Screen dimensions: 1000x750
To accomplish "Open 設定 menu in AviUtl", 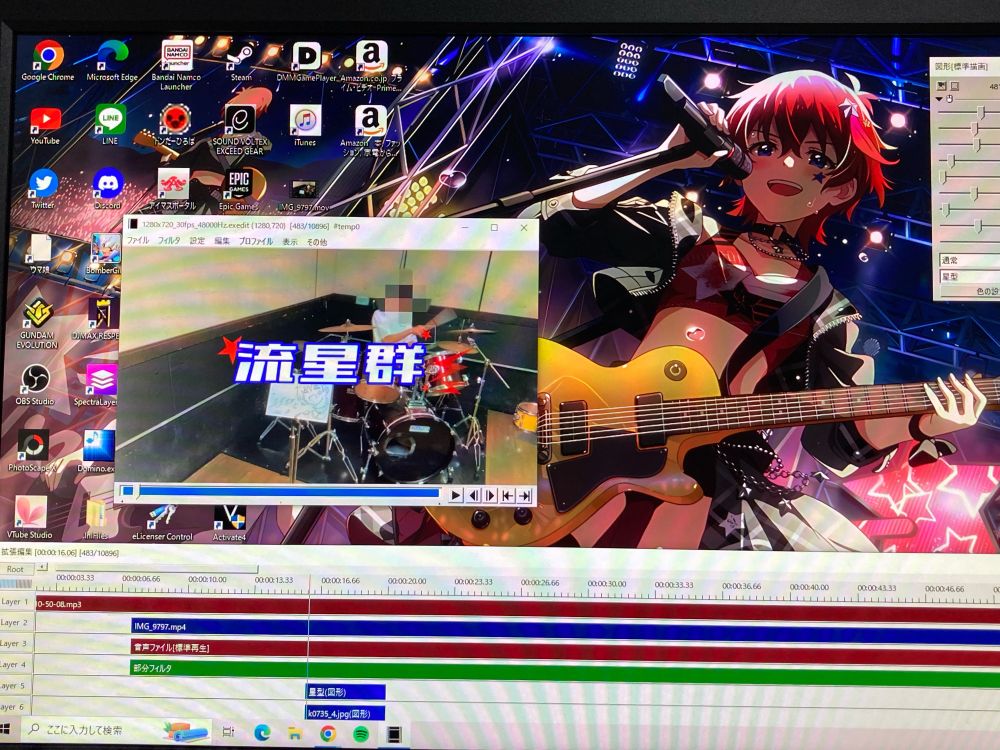I will pos(197,241).
